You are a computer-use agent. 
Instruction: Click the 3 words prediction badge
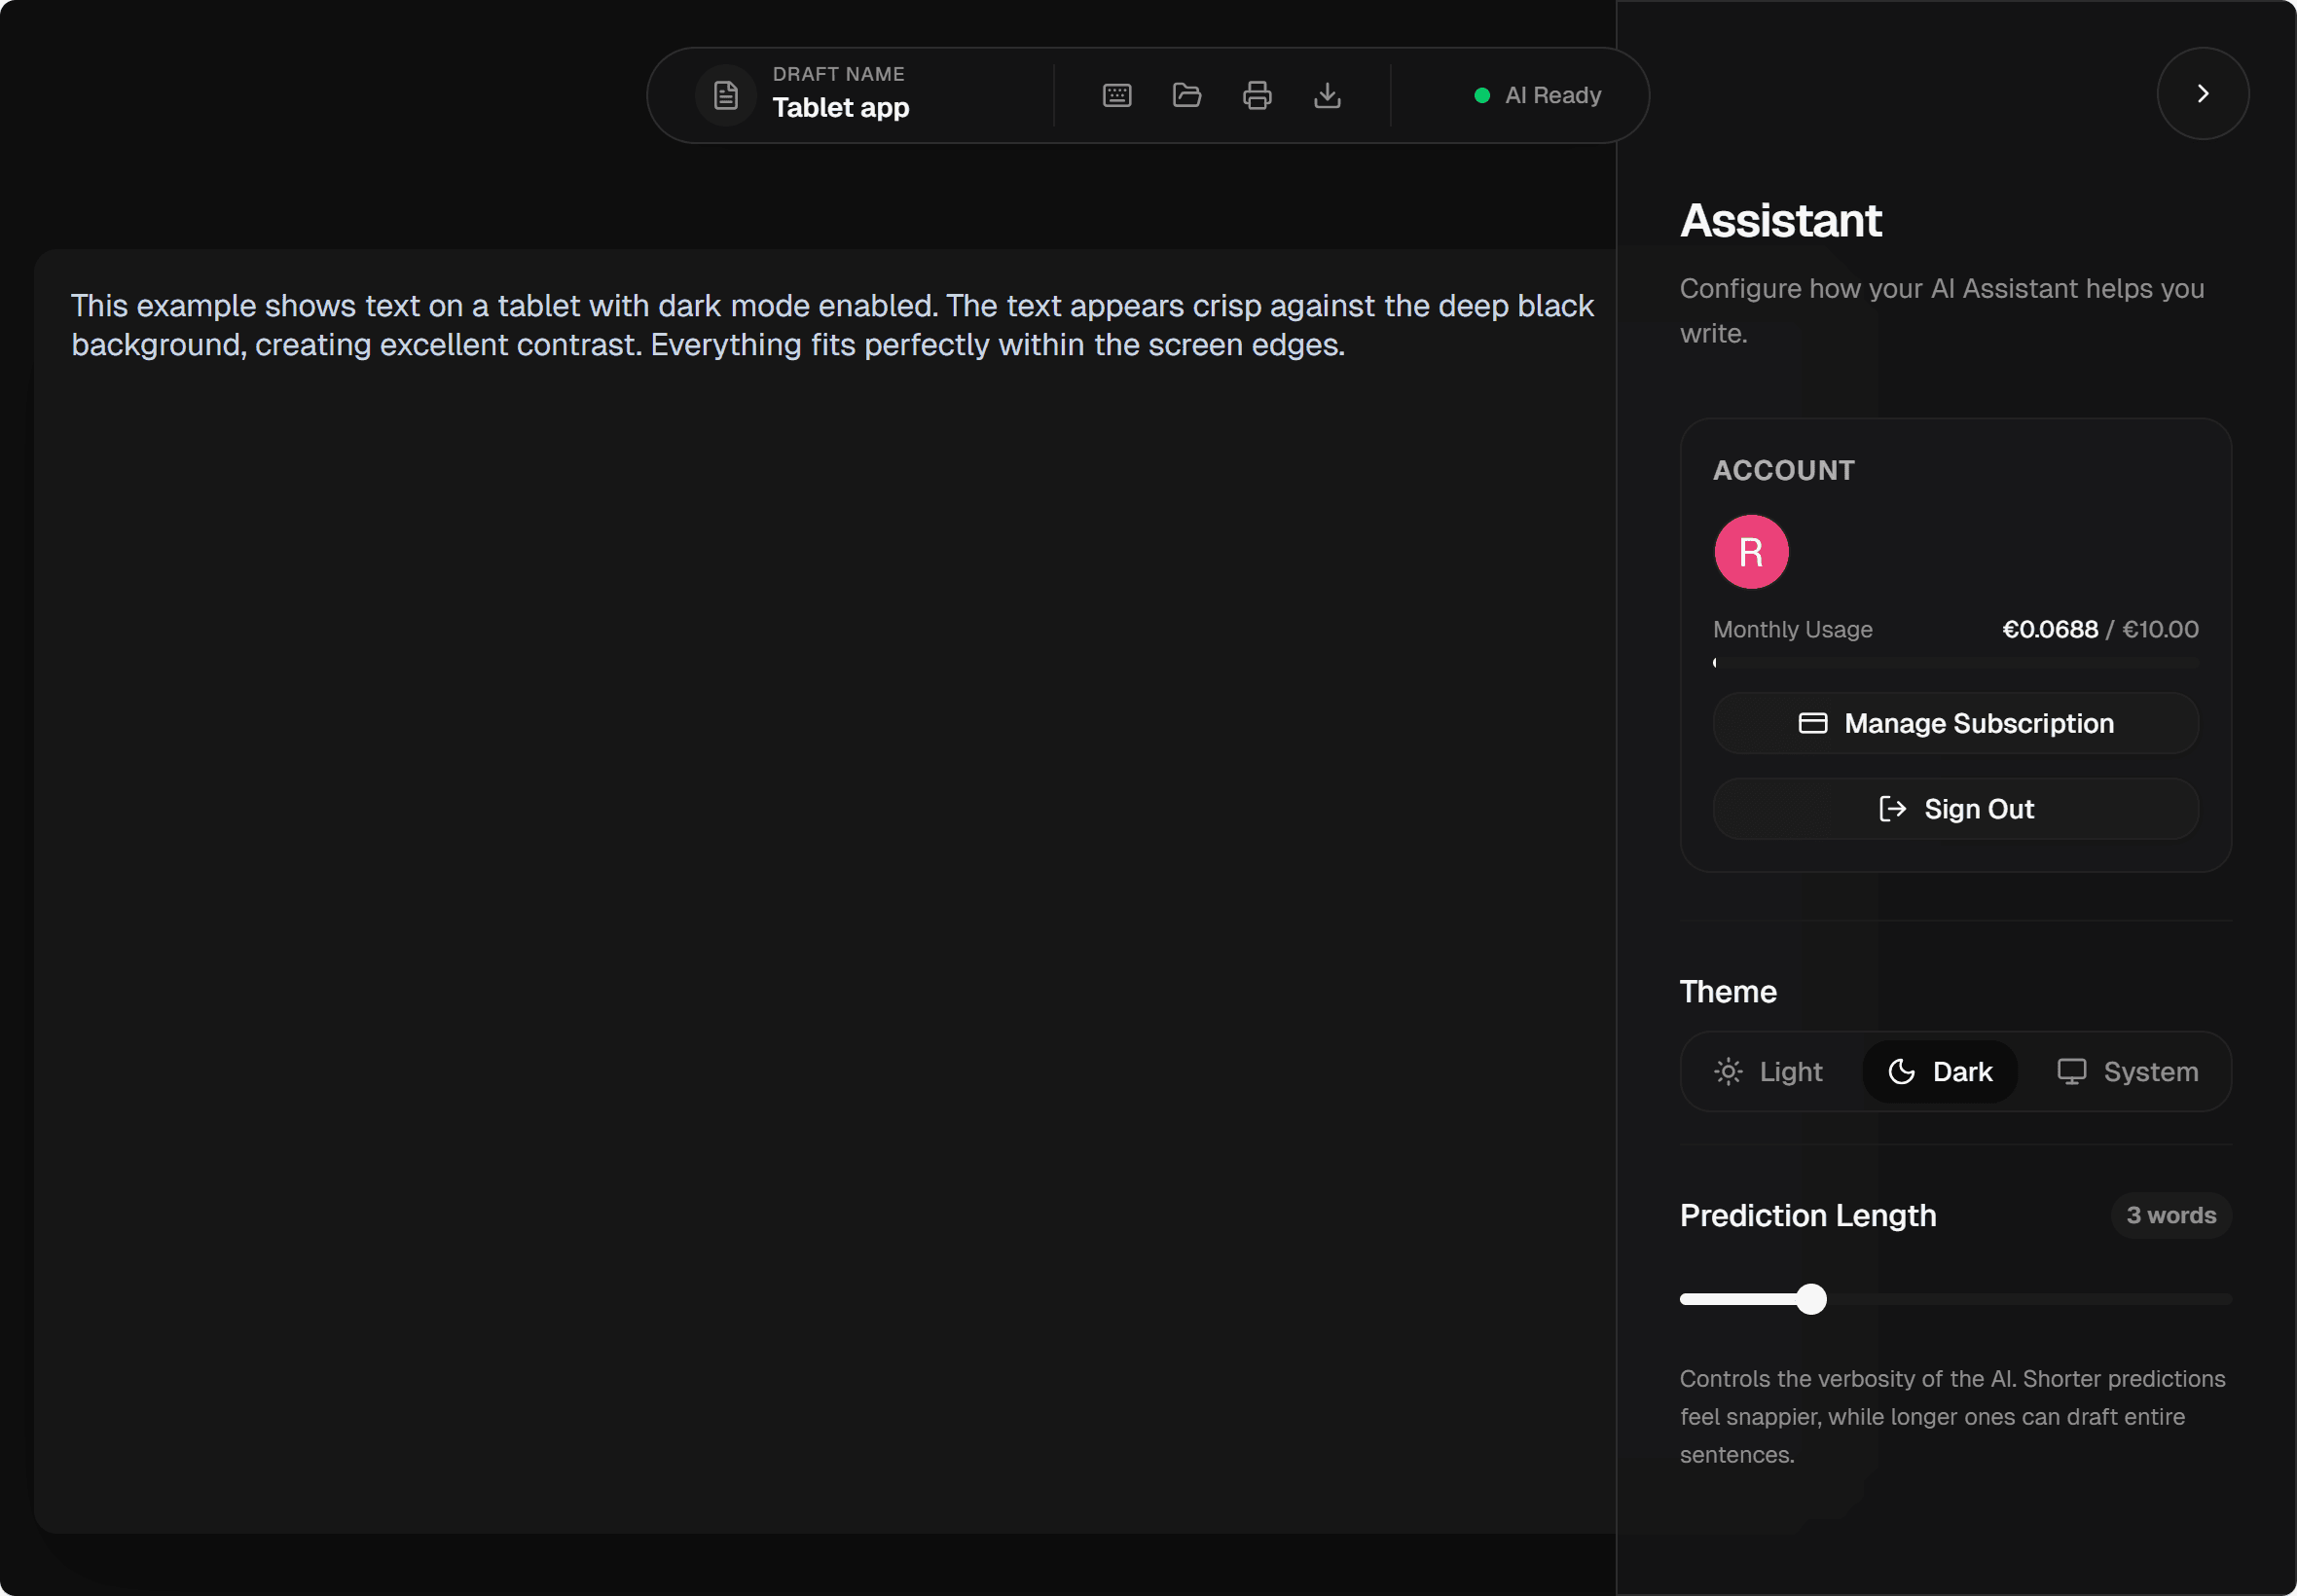click(x=2170, y=1215)
